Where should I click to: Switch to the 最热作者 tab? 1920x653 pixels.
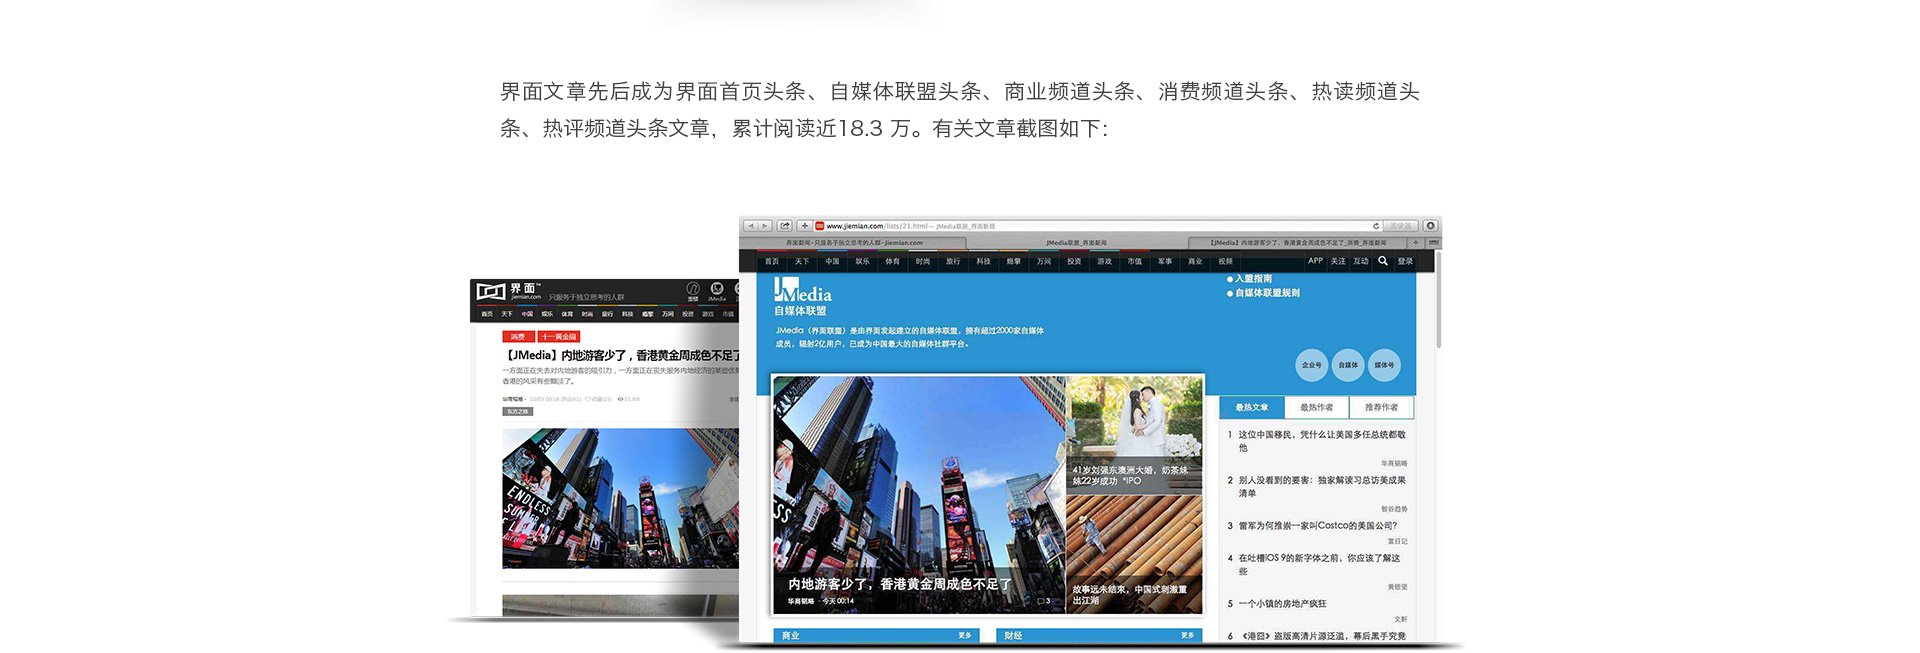(1316, 407)
